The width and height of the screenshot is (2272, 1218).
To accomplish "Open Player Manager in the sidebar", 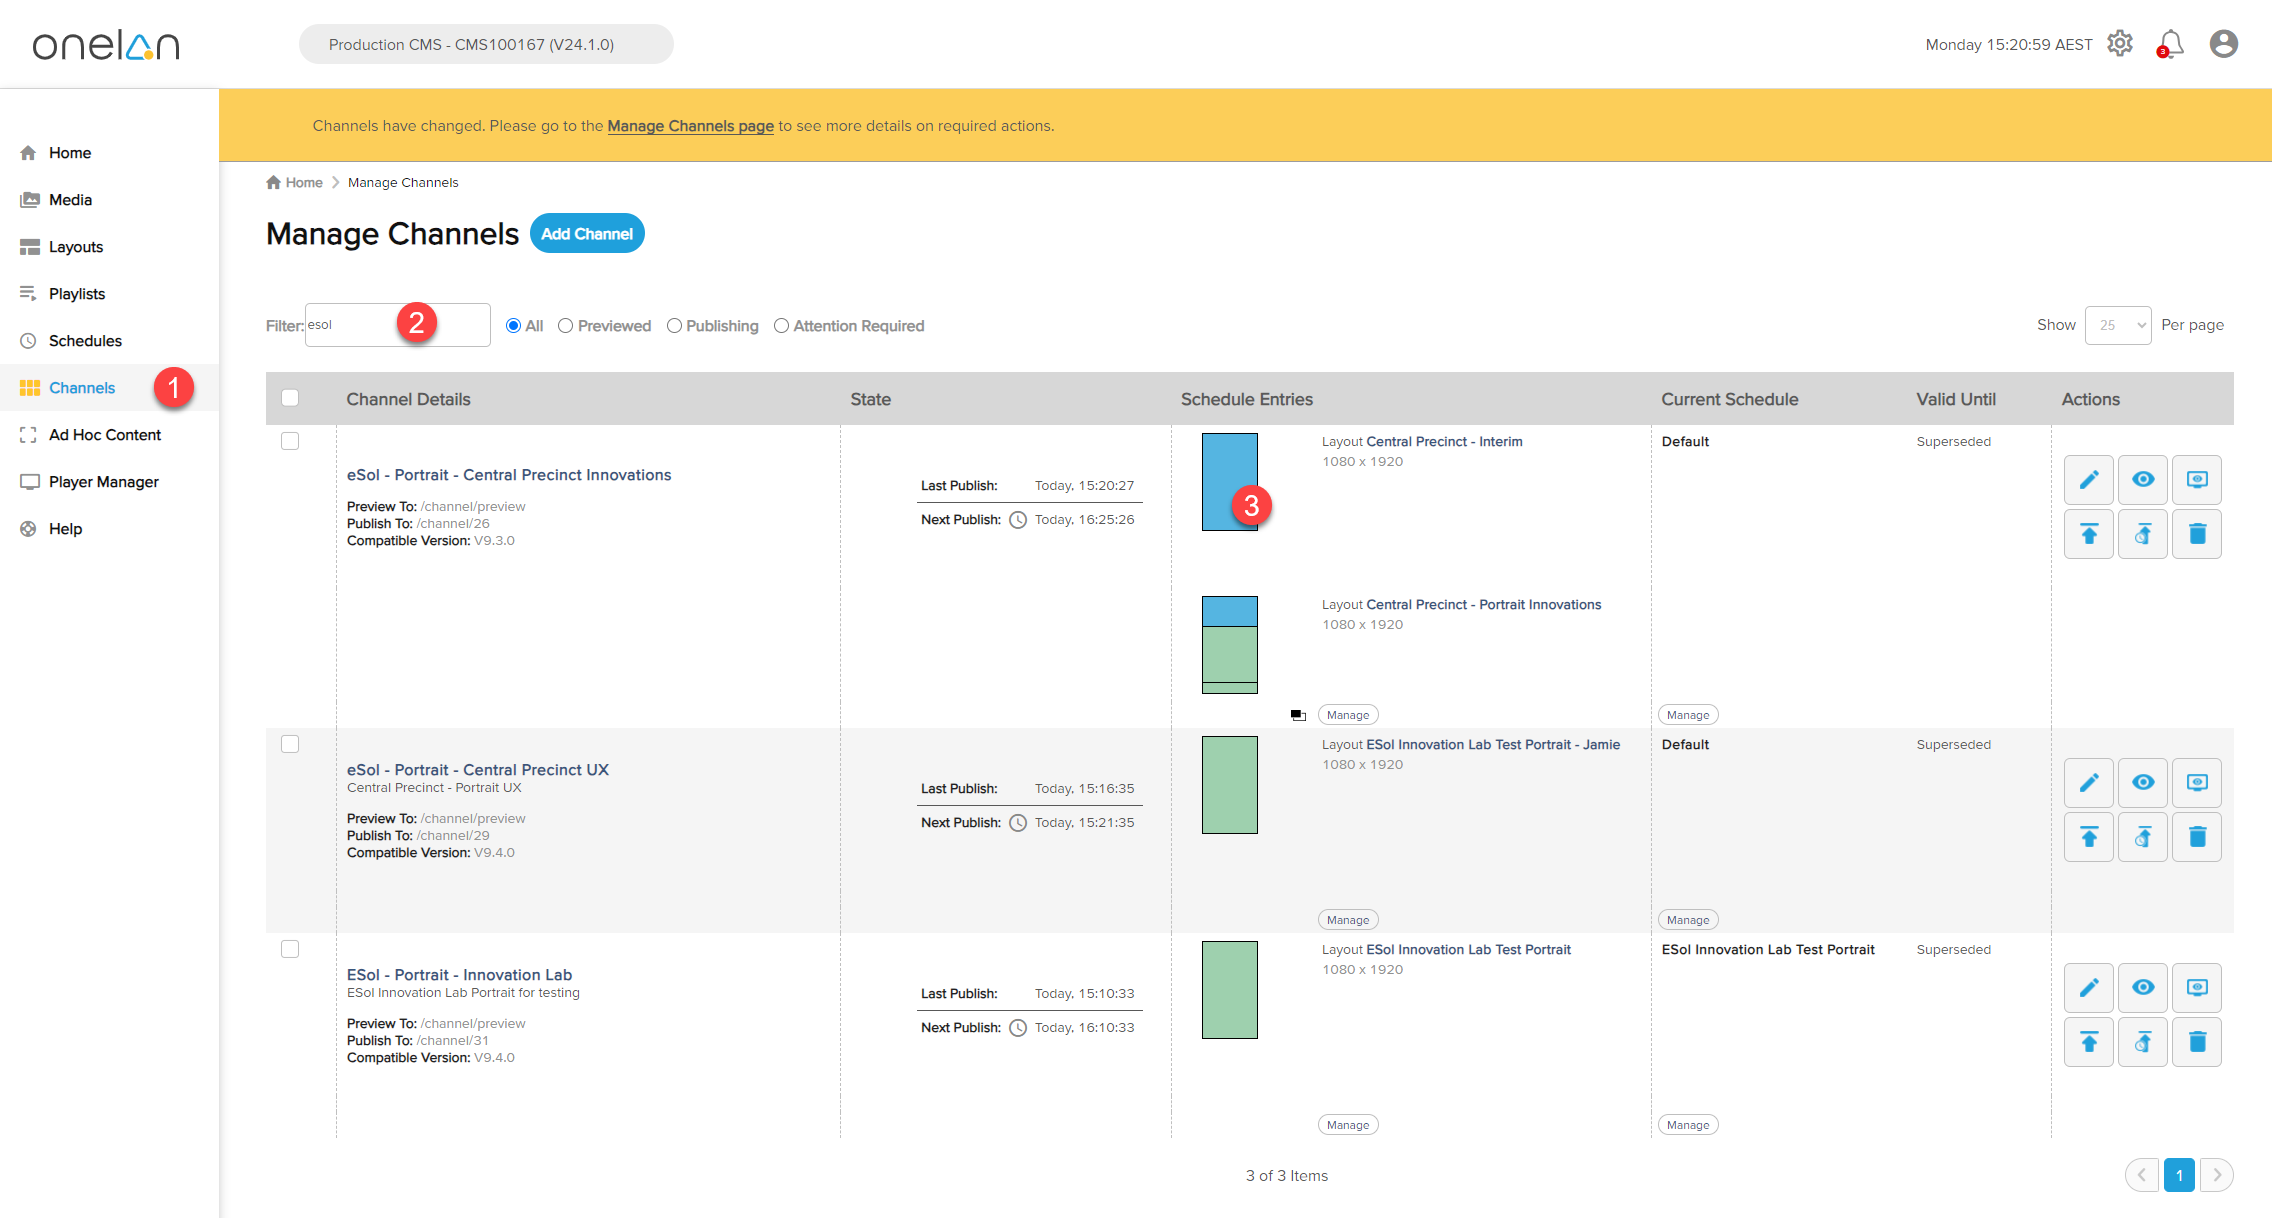I will point(103,482).
